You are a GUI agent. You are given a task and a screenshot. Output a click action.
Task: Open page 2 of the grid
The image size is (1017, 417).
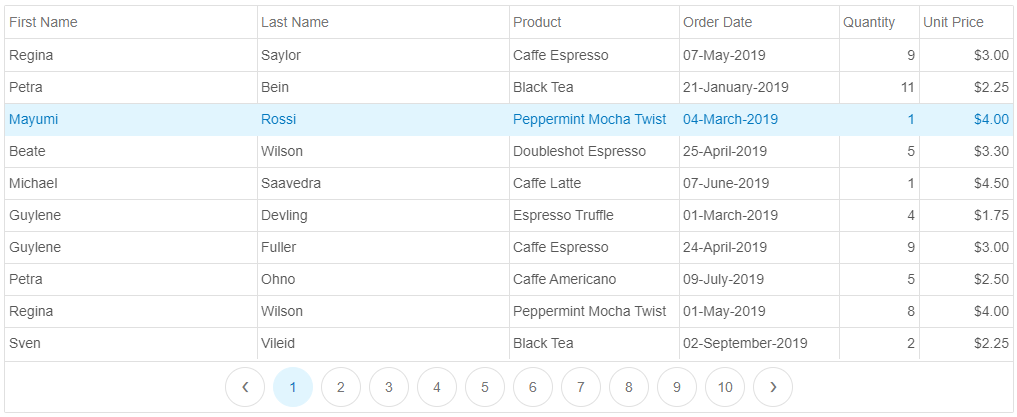point(341,387)
